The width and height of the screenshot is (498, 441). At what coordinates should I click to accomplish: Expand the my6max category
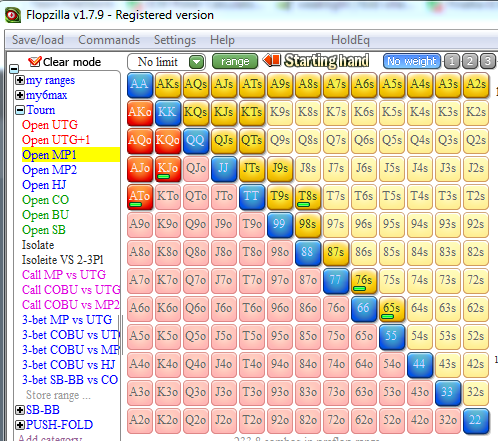click(x=20, y=95)
